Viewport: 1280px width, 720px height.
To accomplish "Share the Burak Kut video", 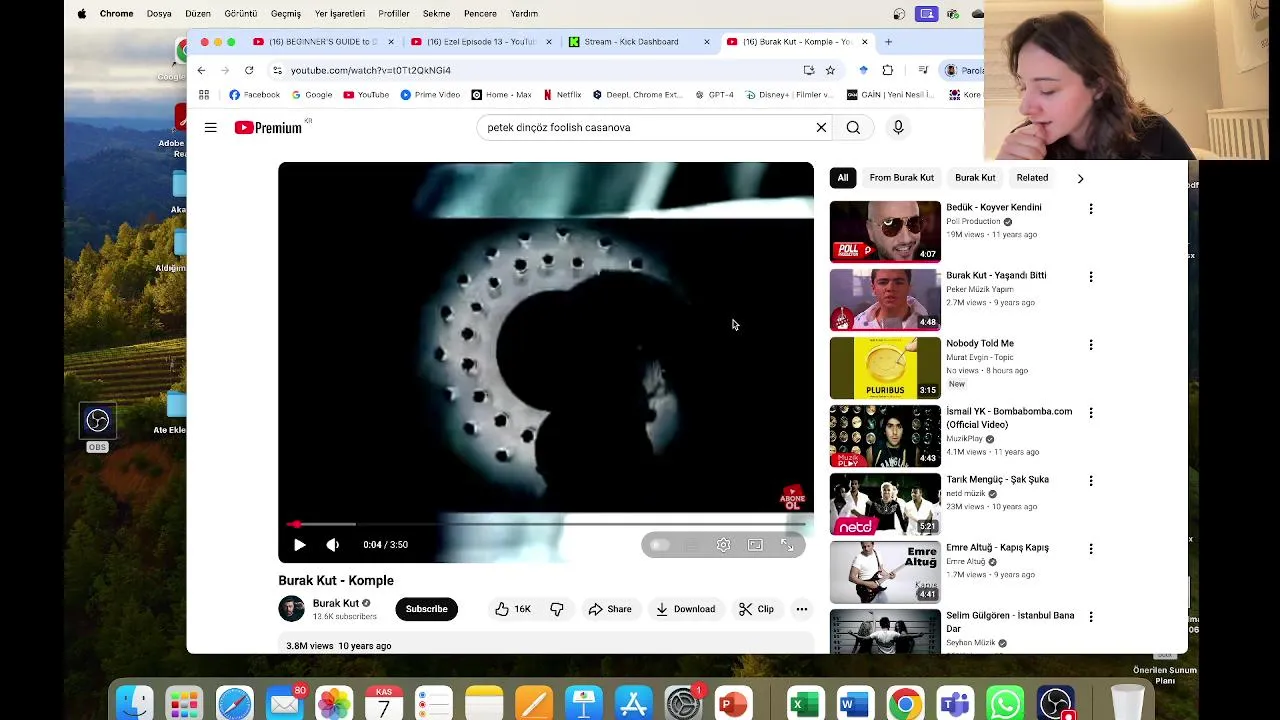I will 610,609.
